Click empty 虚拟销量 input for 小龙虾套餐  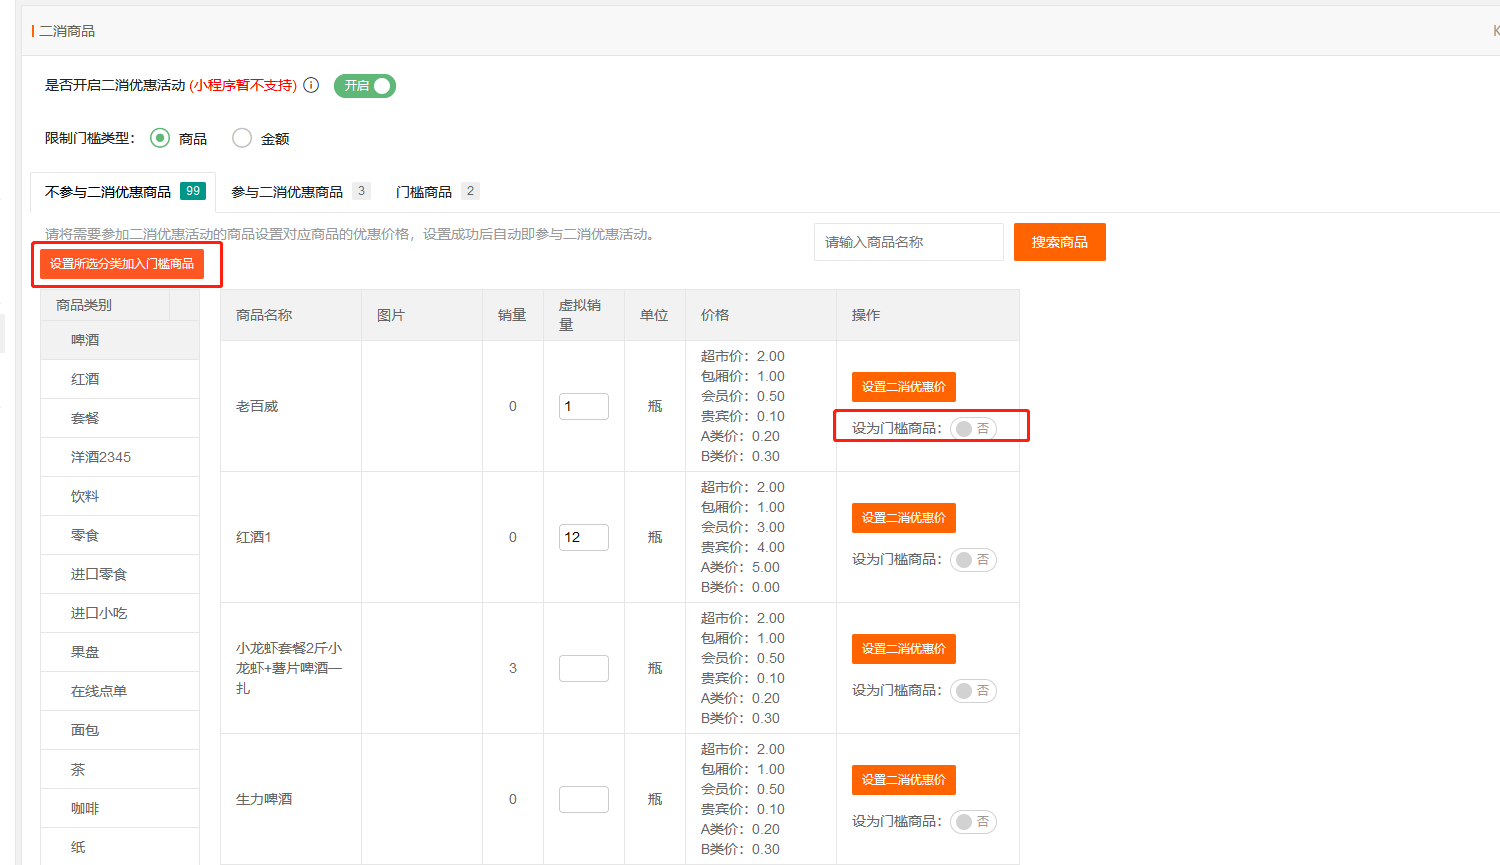584,668
